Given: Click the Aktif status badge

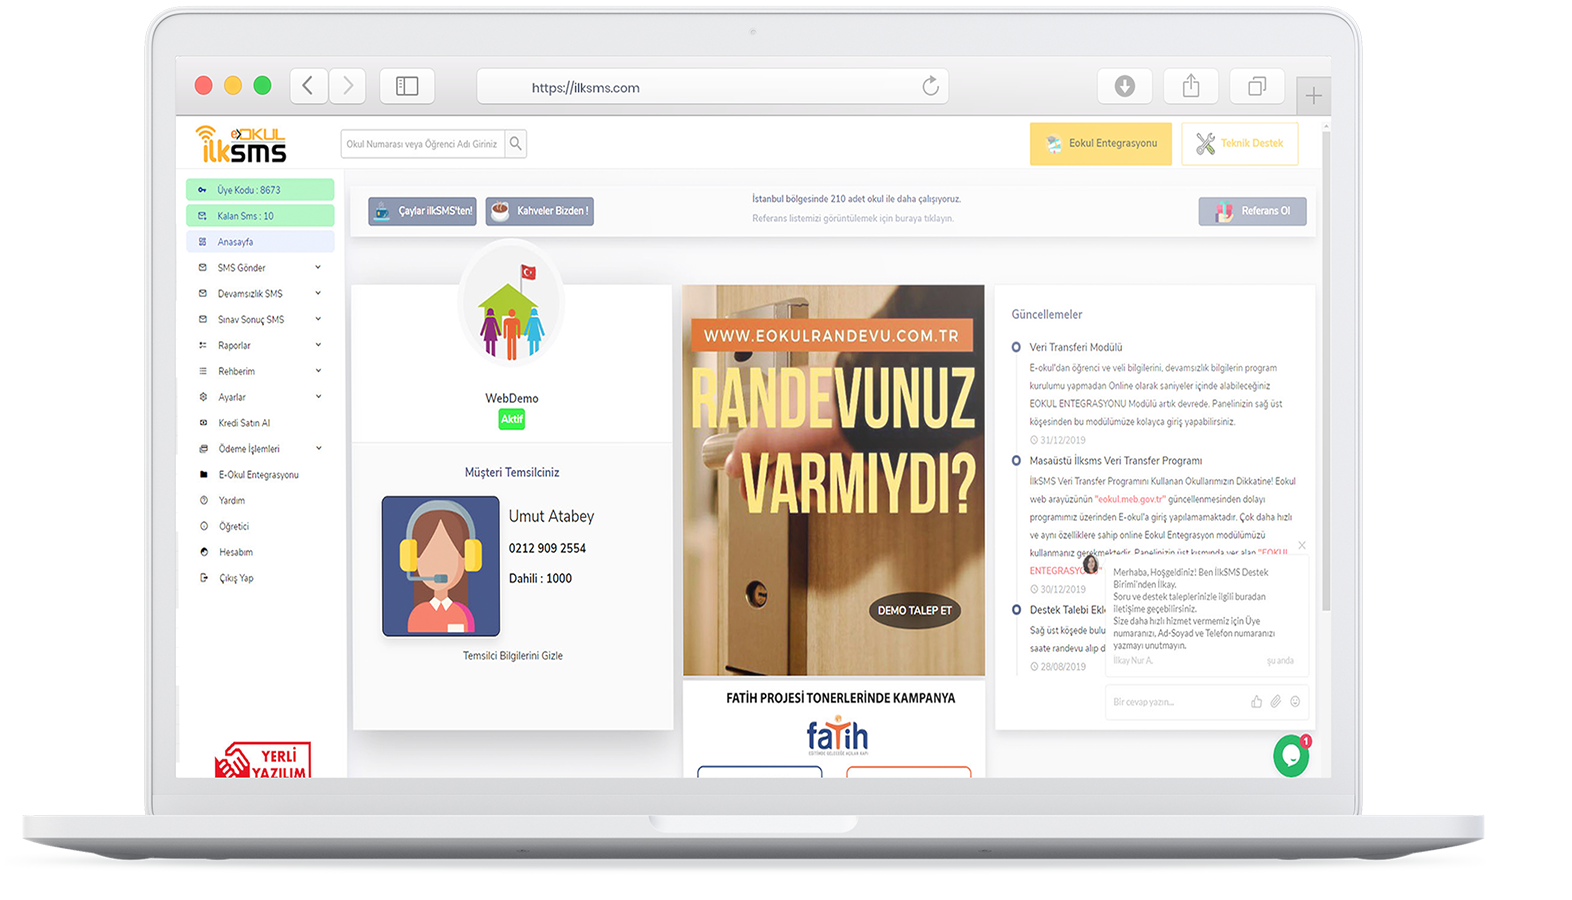Looking at the screenshot, I should tap(512, 419).
